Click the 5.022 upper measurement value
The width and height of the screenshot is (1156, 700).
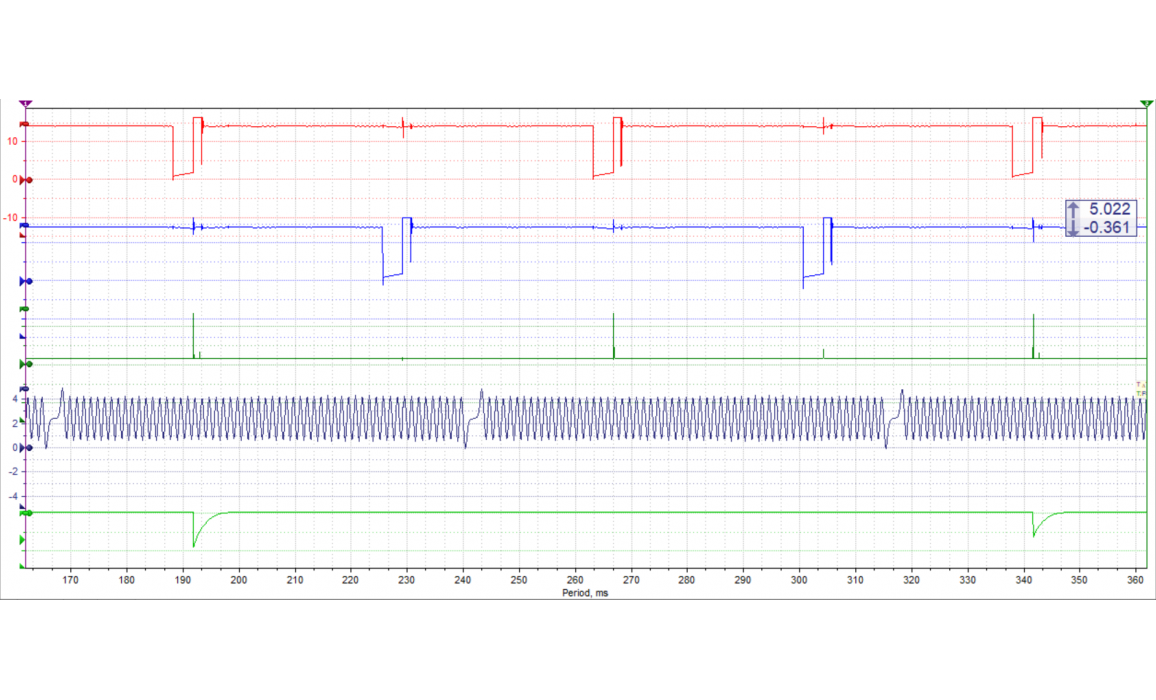[x=1108, y=209]
